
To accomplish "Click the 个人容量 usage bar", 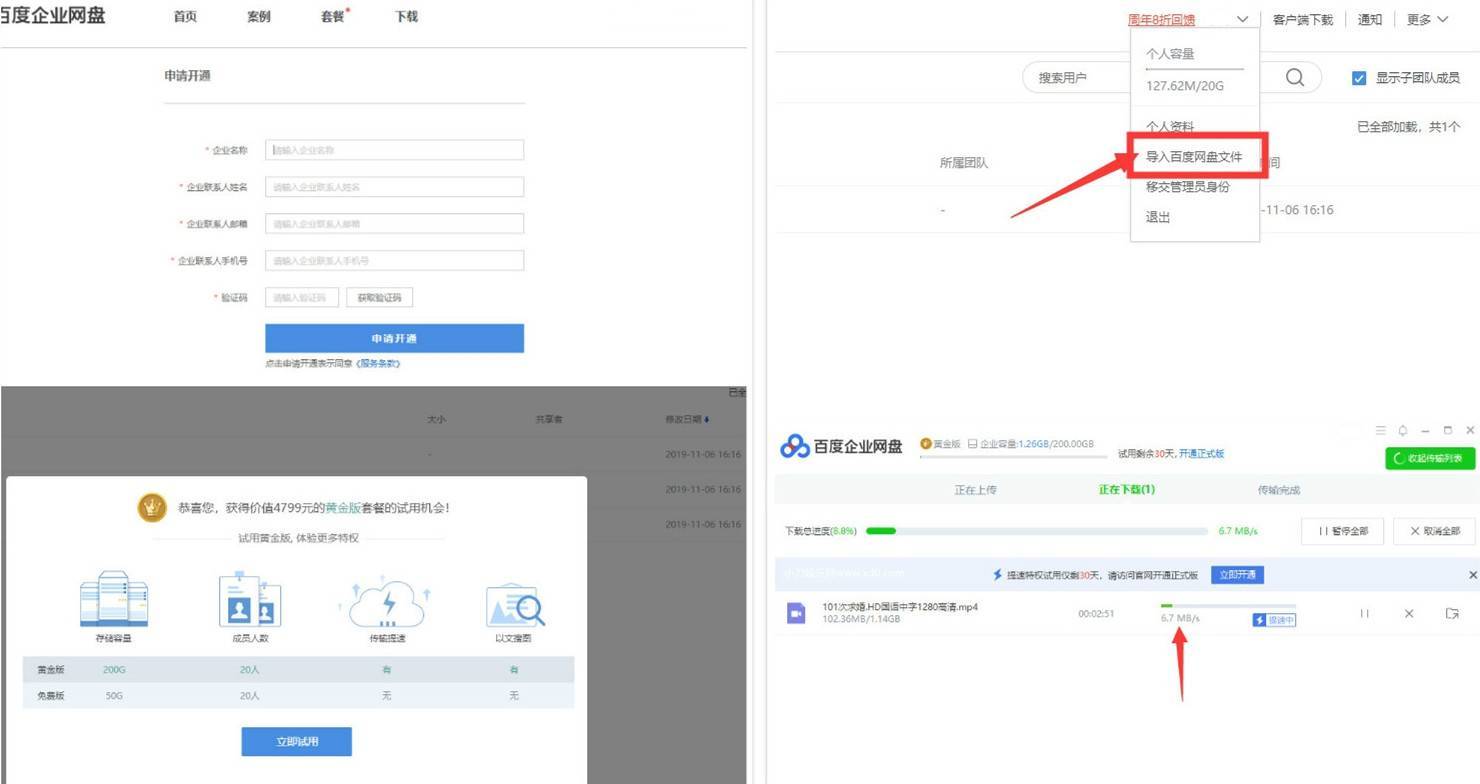I will 1195,69.
